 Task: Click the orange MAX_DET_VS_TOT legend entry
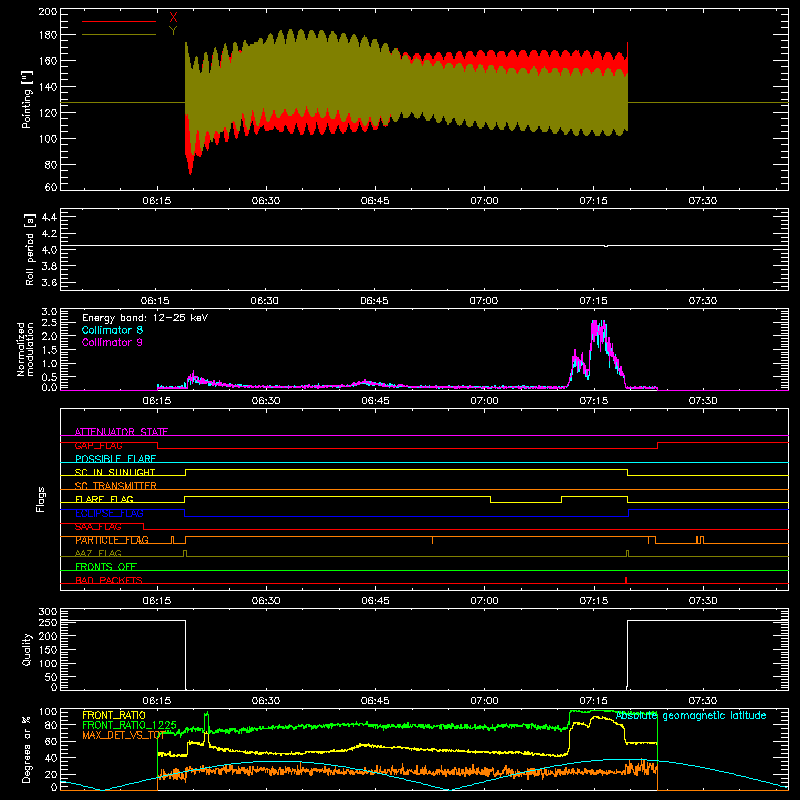tap(123, 735)
